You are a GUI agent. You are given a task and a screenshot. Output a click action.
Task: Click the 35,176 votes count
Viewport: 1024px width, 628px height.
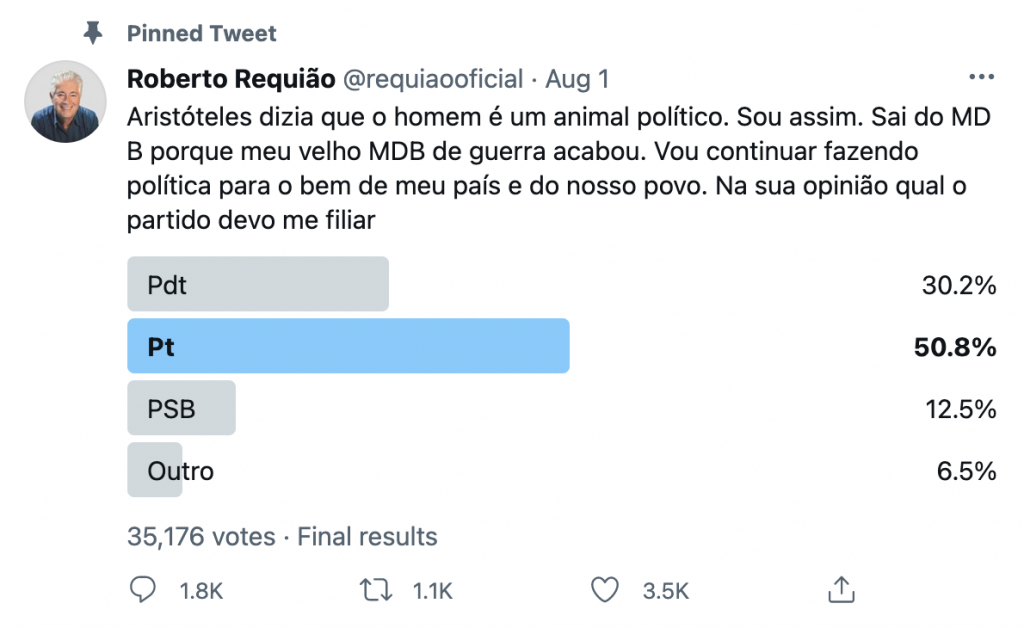(x=201, y=537)
